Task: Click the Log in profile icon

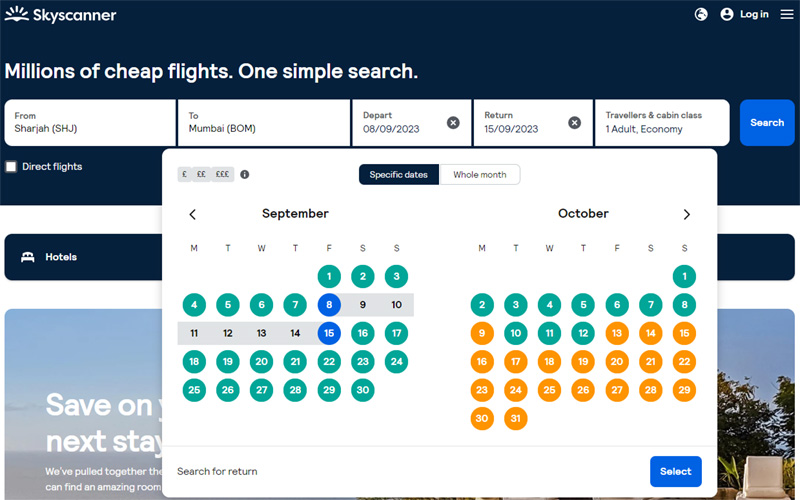Action: tap(727, 14)
